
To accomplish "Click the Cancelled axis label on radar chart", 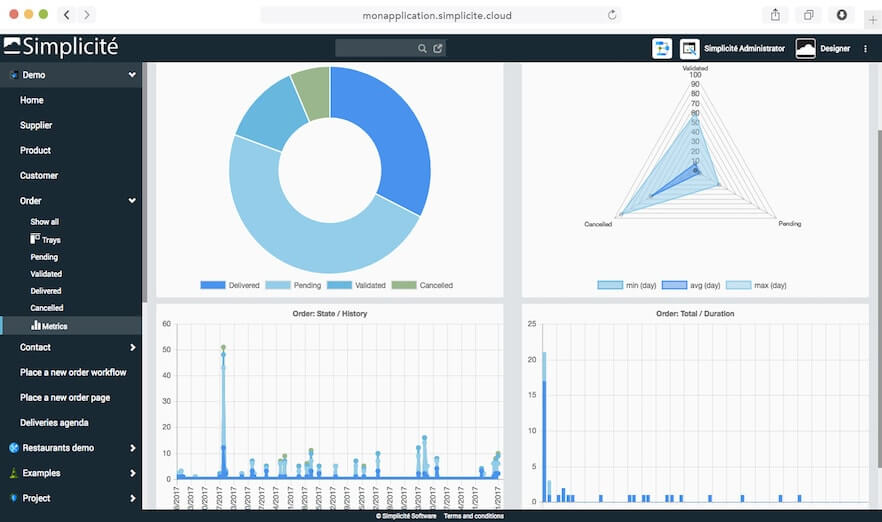I will (x=598, y=224).
